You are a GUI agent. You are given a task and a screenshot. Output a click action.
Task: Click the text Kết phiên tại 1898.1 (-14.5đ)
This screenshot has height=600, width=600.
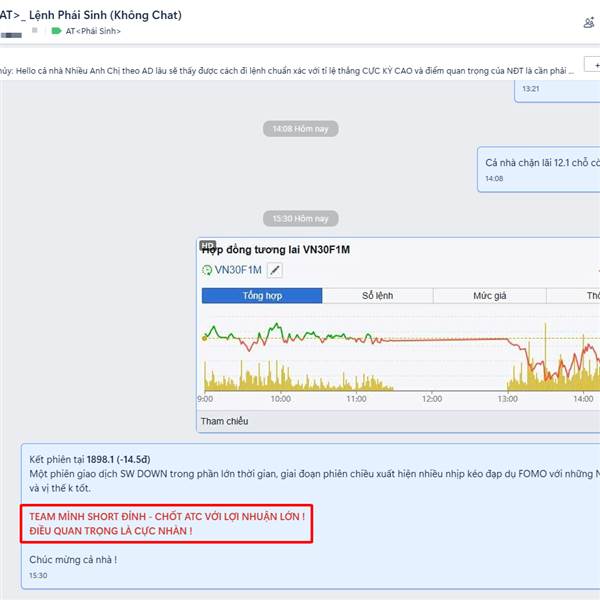[x=90, y=459]
